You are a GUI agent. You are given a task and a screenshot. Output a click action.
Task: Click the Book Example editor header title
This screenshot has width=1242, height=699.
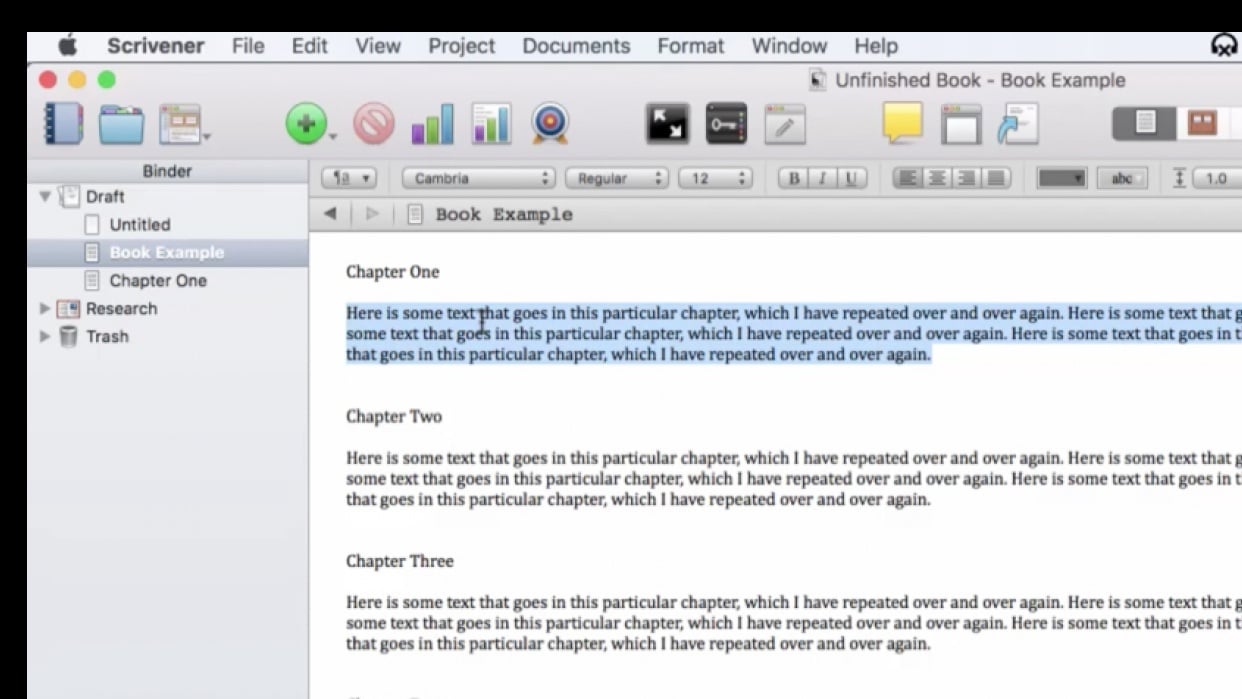pyautogui.click(x=504, y=214)
